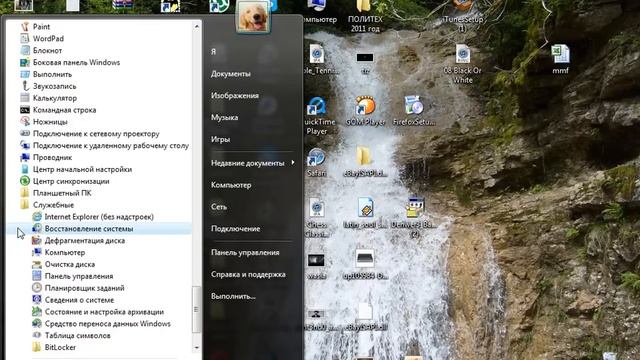Open Очистка диска icon
The width and height of the screenshot is (640, 360).
(37, 264)
